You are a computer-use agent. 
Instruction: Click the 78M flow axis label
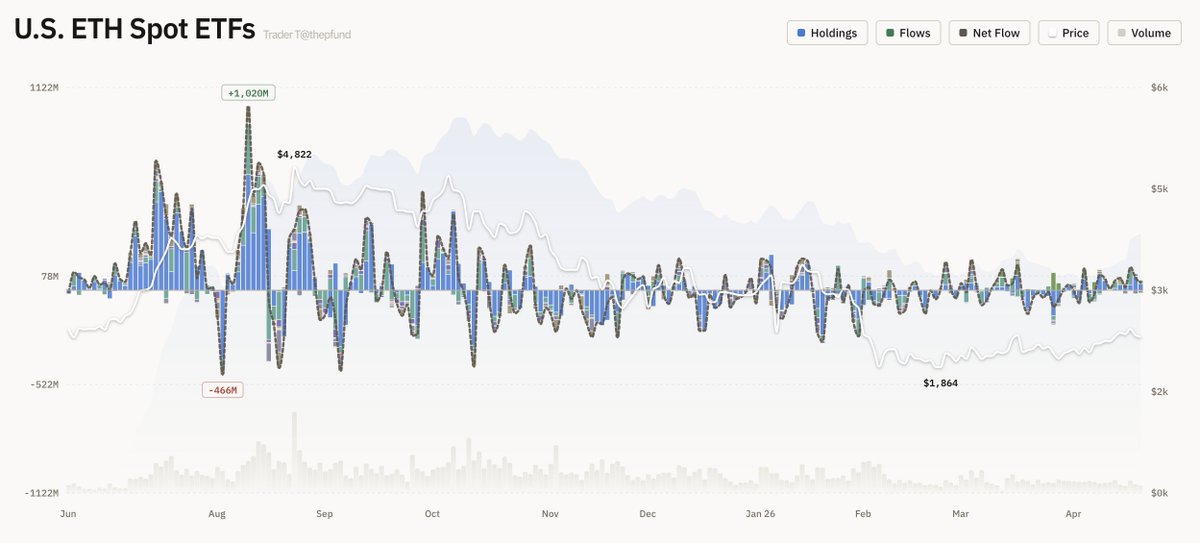(49, 276)
